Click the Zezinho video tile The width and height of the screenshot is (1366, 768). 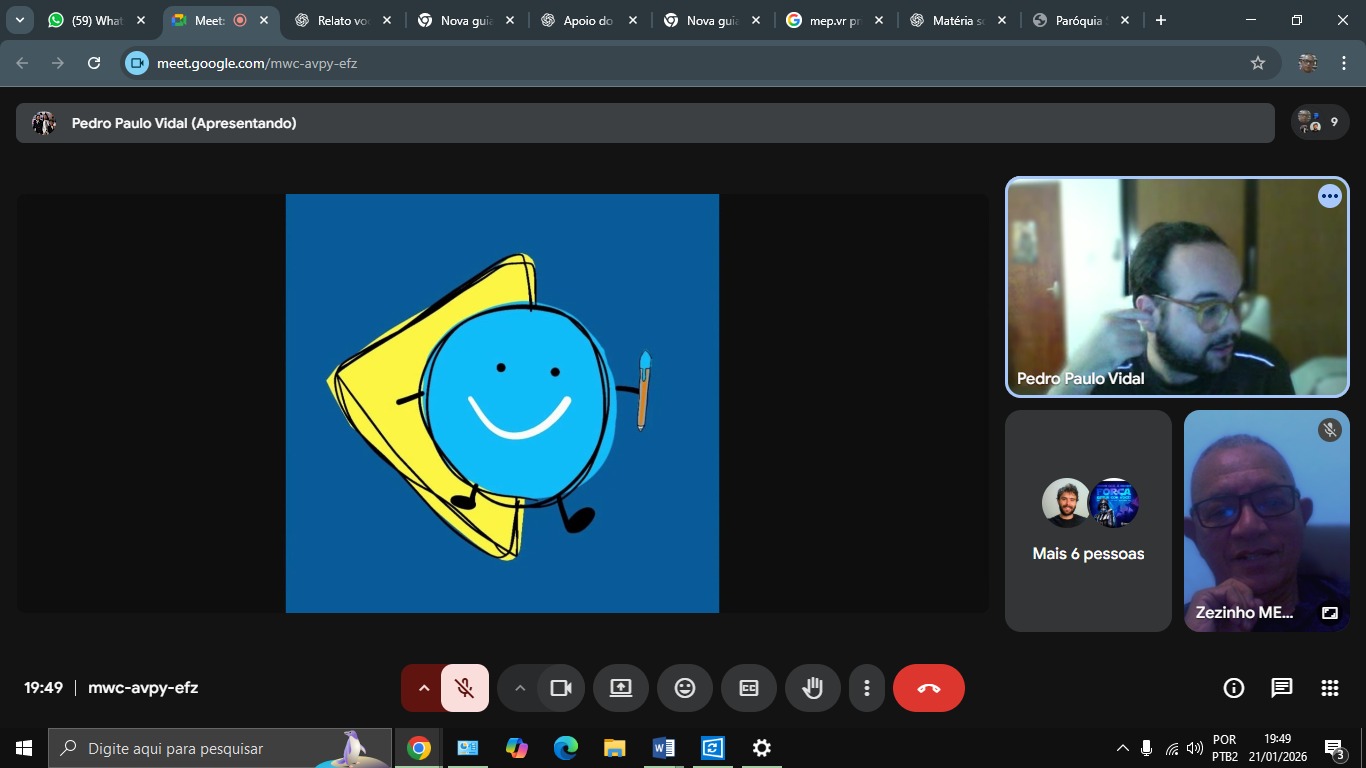coord(1266,521)
